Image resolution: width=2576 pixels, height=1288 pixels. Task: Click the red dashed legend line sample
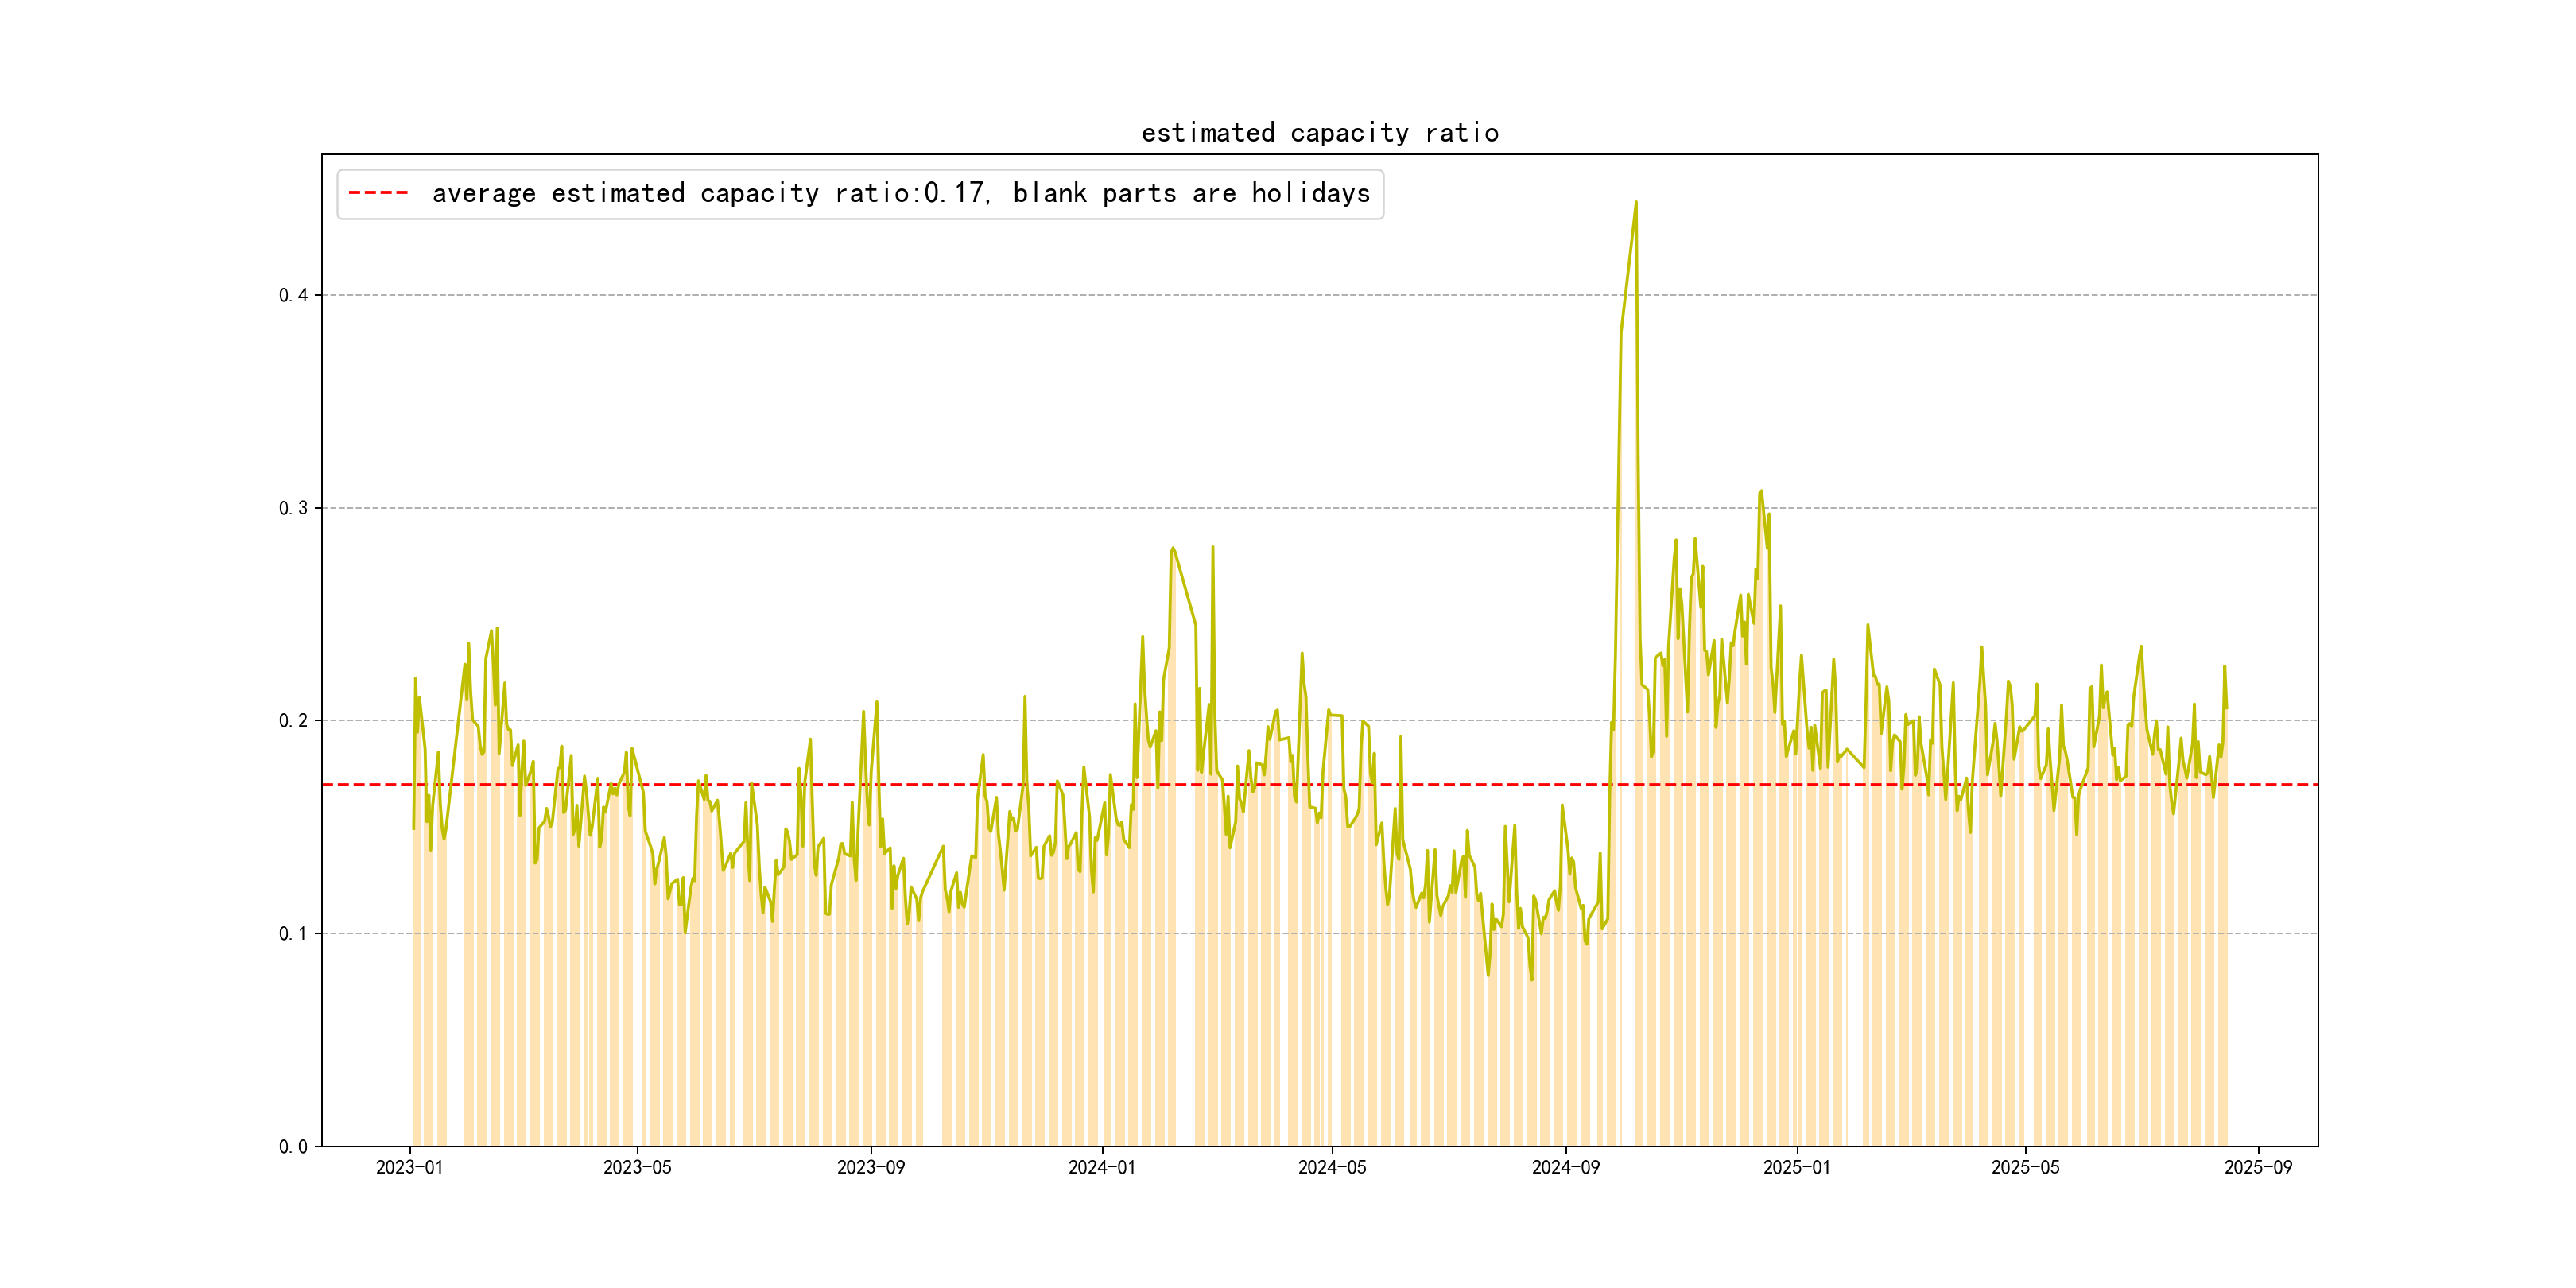pos(378,193)
